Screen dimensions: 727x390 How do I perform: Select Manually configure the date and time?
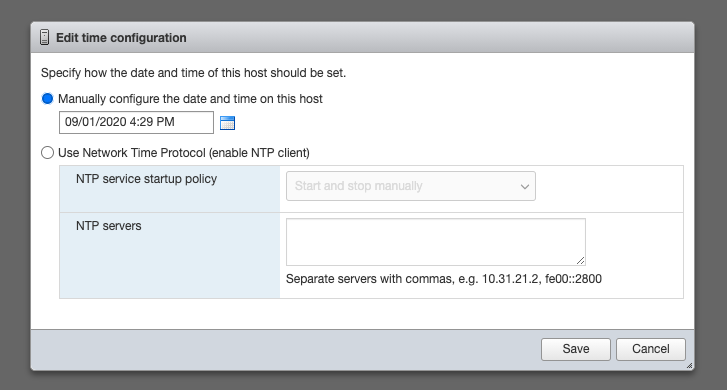[47, 99]
